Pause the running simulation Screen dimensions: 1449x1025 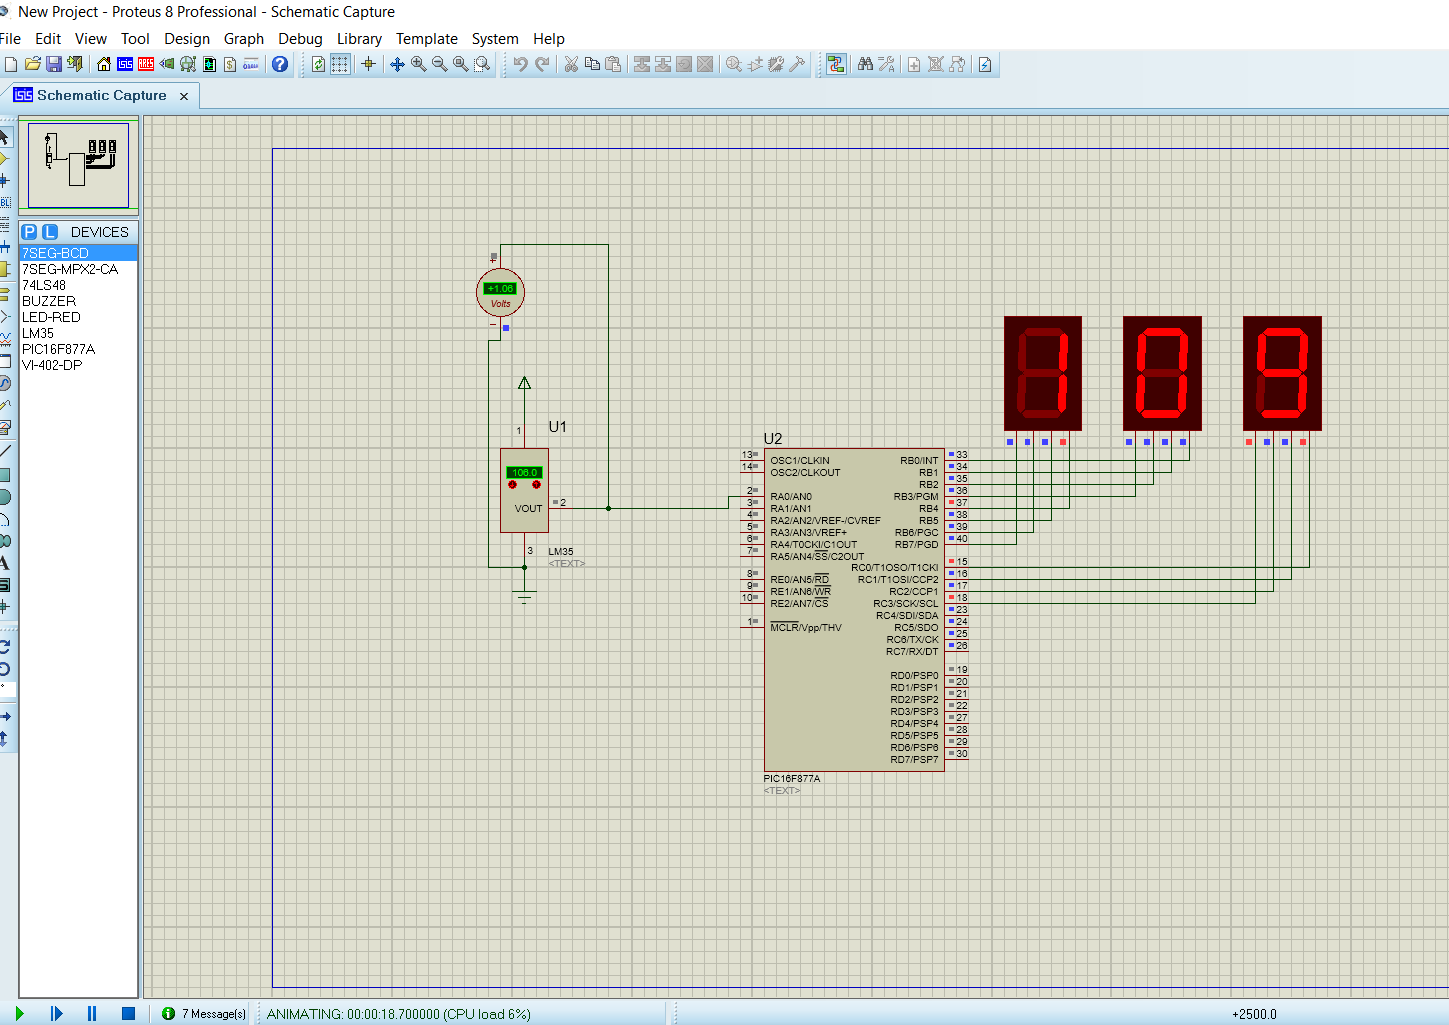[92, 1013]
